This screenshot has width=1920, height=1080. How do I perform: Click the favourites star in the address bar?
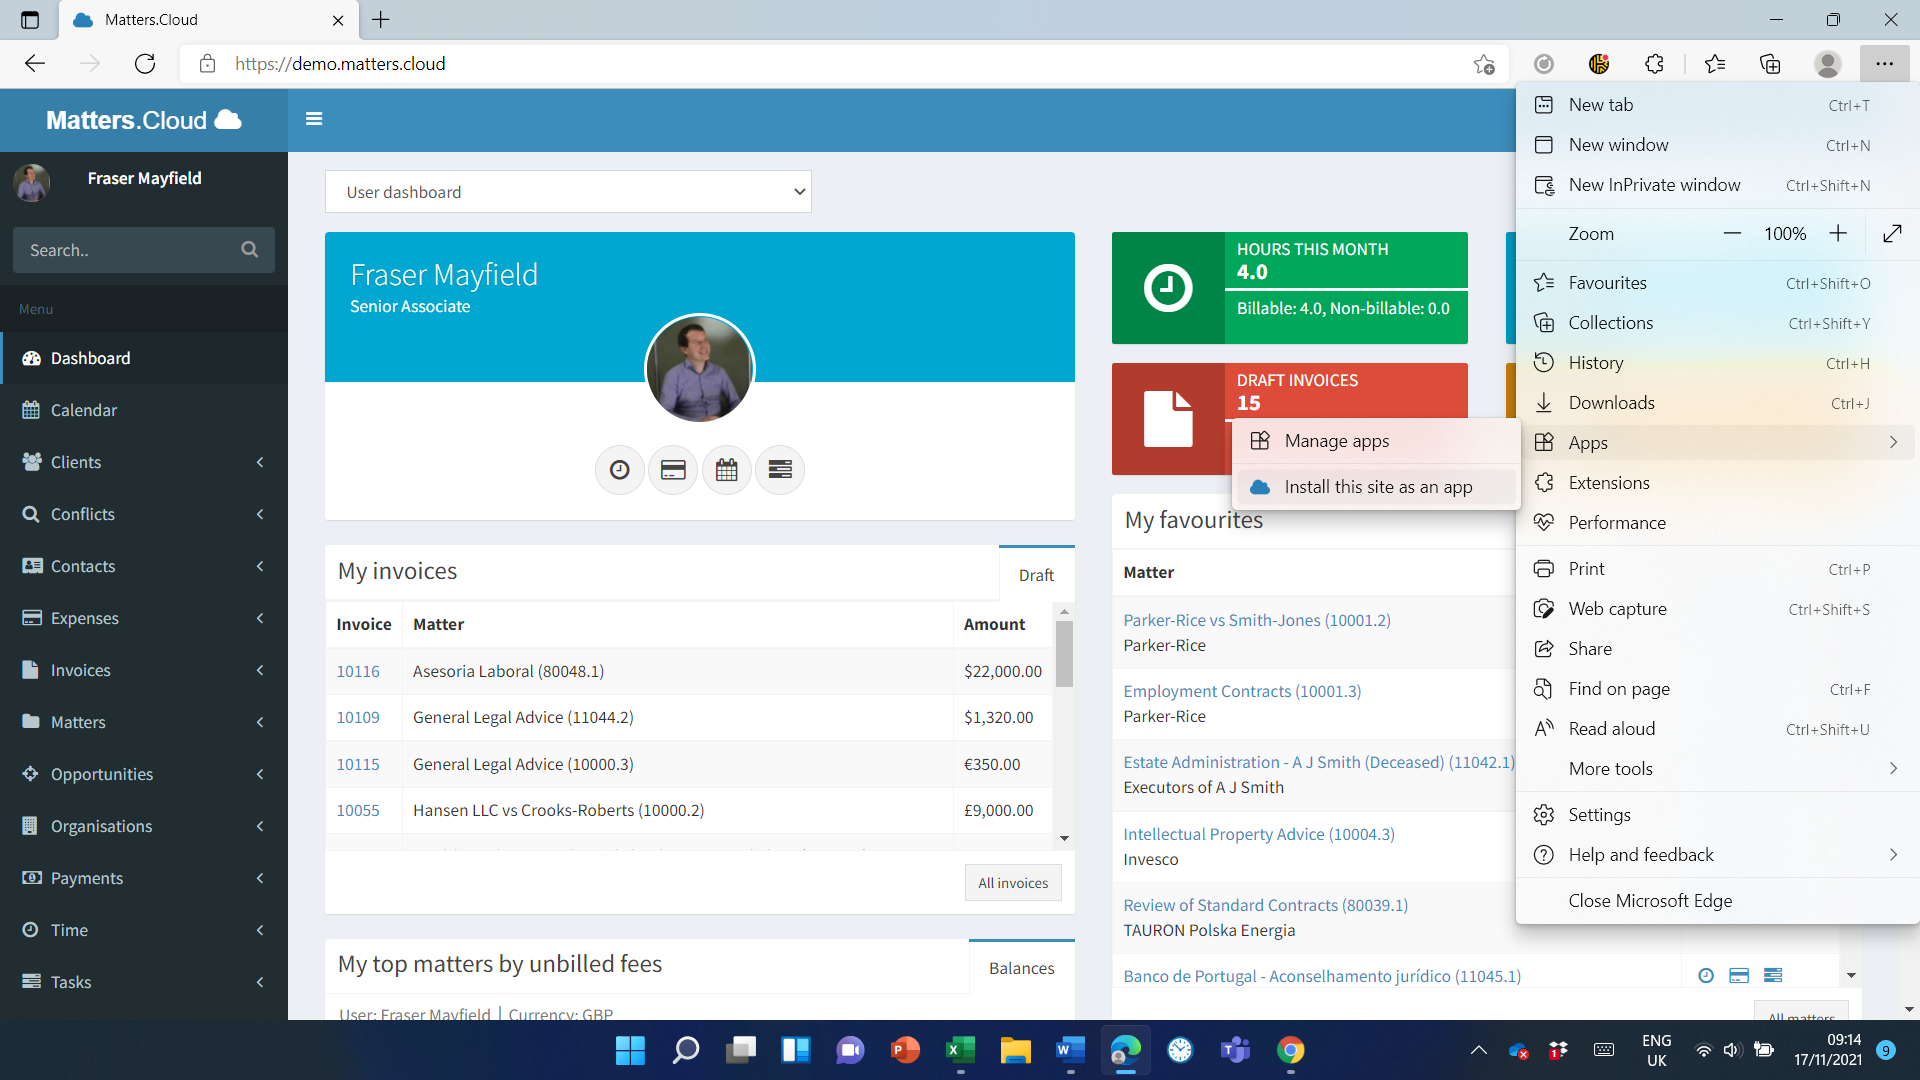pos(1484,63)
